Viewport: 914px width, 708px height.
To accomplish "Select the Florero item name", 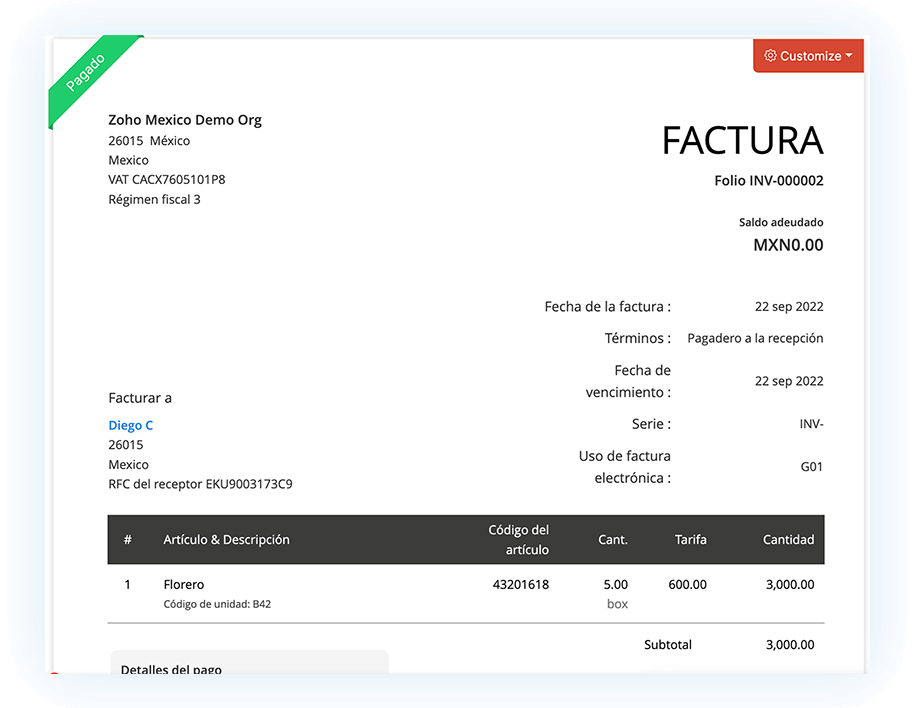I will 184,584.
